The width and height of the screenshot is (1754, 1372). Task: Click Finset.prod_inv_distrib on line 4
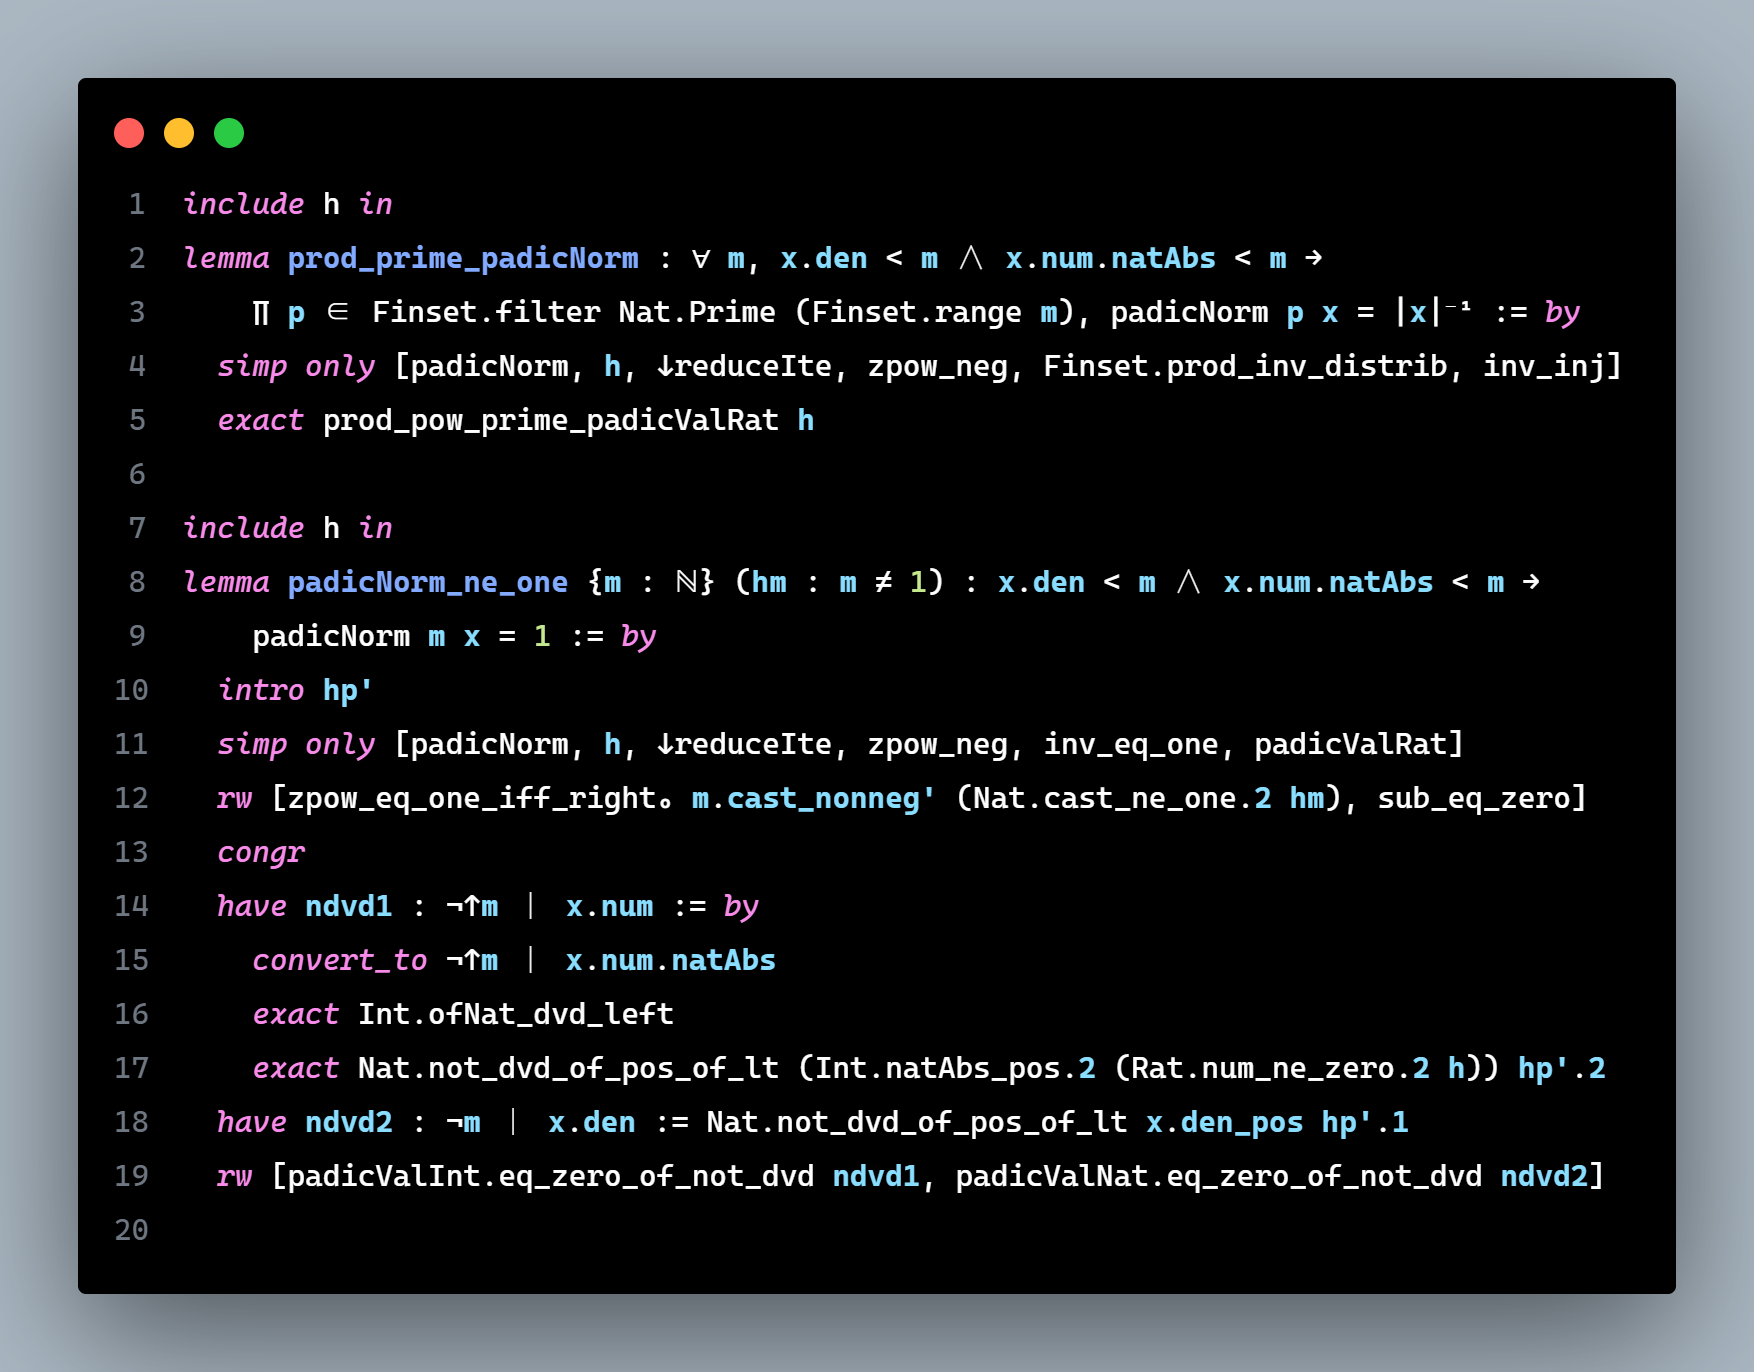pos(1245,367)
